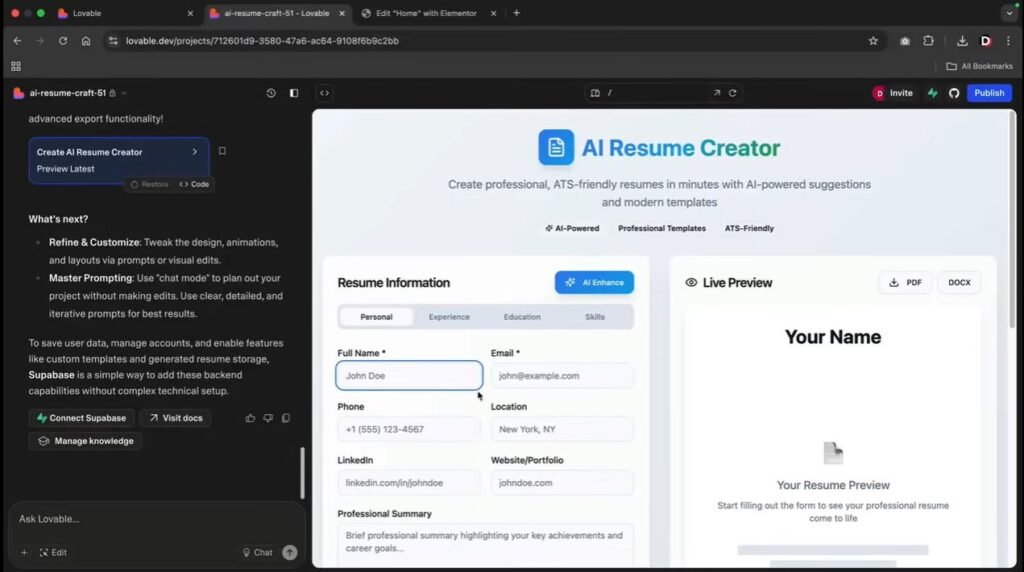Open version history clock icon
This screenshot has width=1024, height=572.
[x=271, y=93]
